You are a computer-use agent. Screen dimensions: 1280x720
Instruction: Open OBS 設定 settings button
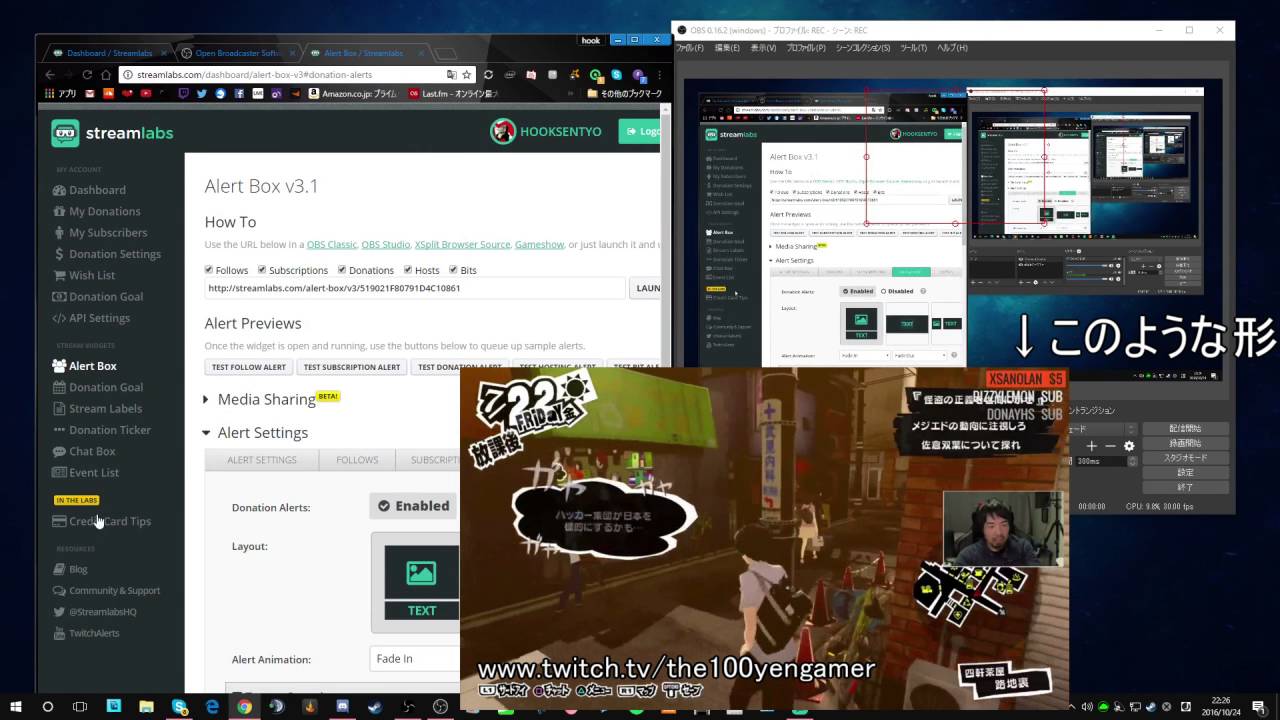[x=1185, y=473]
